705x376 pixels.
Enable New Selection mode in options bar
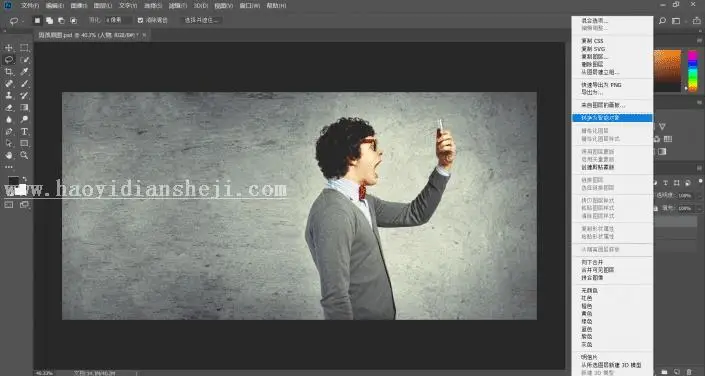tap(37, 20)
